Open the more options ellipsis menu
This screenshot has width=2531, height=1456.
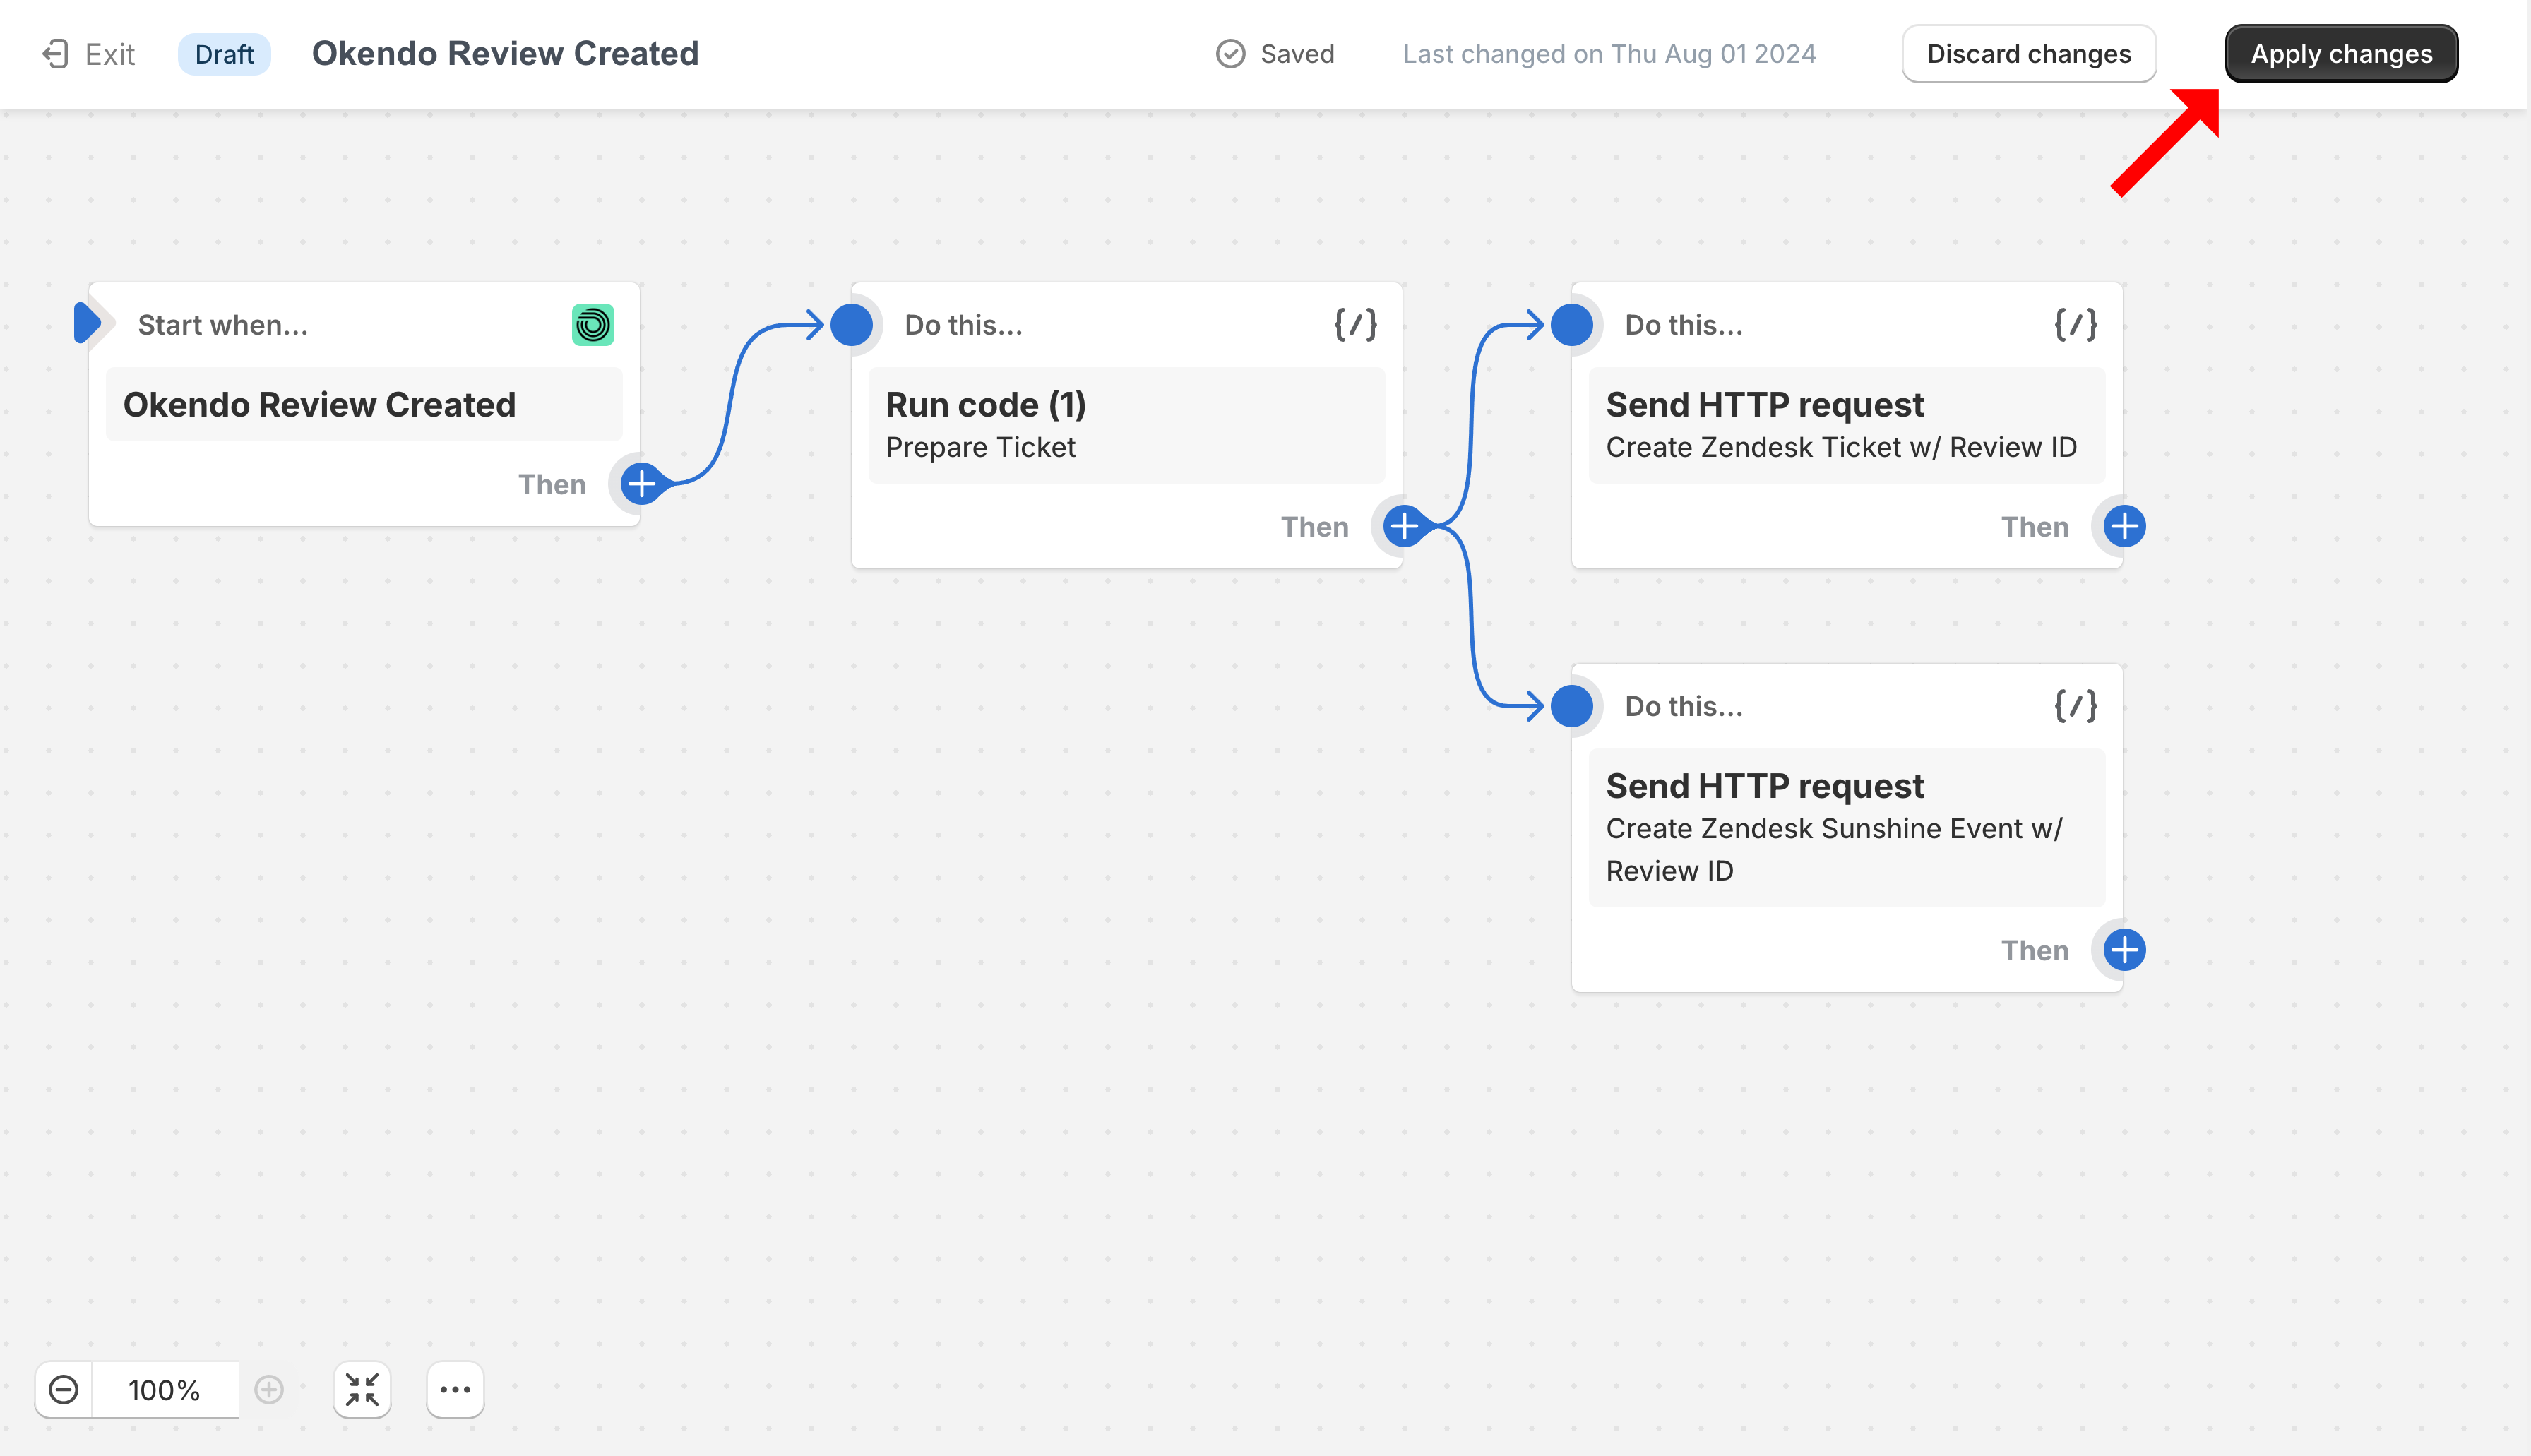(x=455, y=1390)
